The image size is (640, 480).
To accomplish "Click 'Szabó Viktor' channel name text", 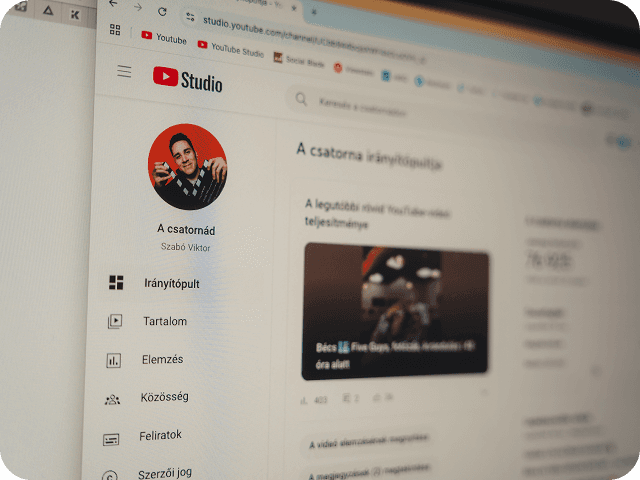I will 185,247.
